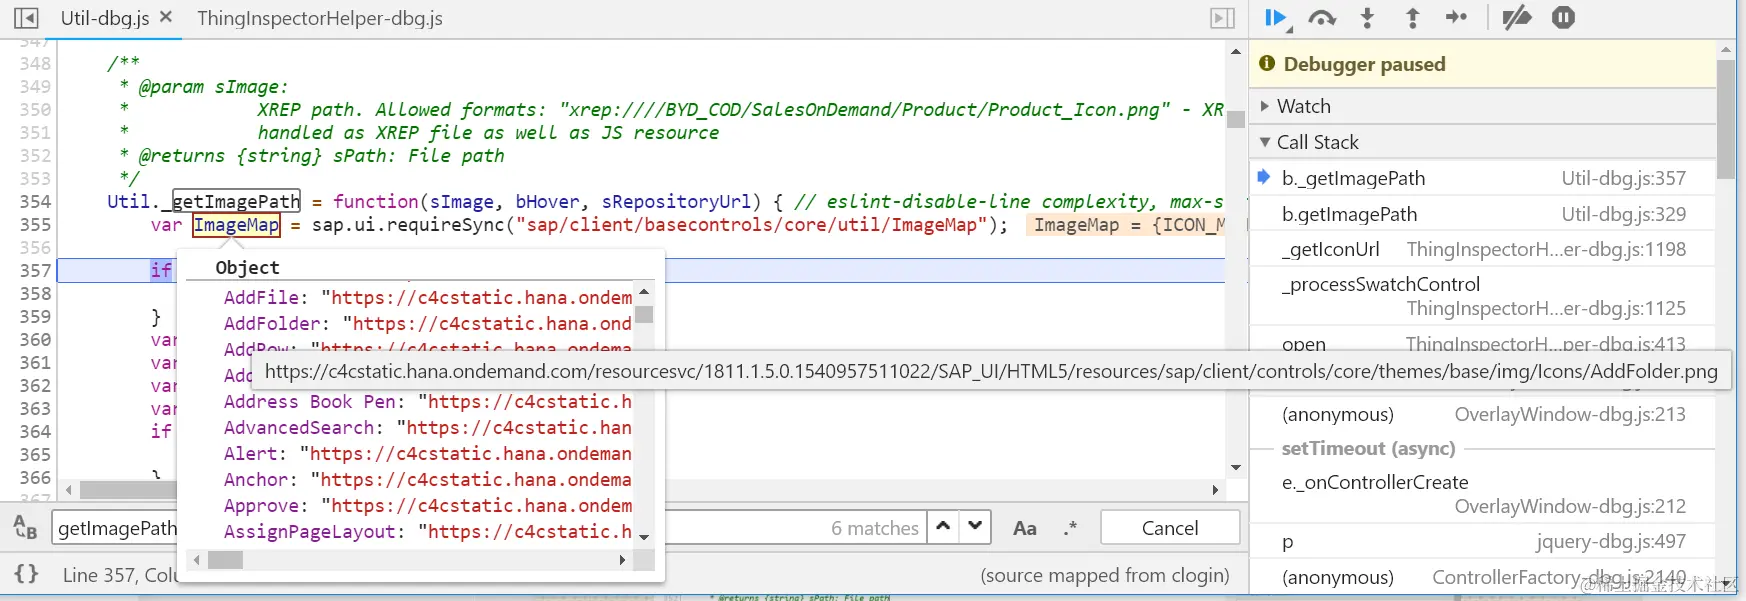Screen dimensions: 1746x601
Task: Click code editor horizontal scrollbar right arrow
Action: [x=1215, y=490]
